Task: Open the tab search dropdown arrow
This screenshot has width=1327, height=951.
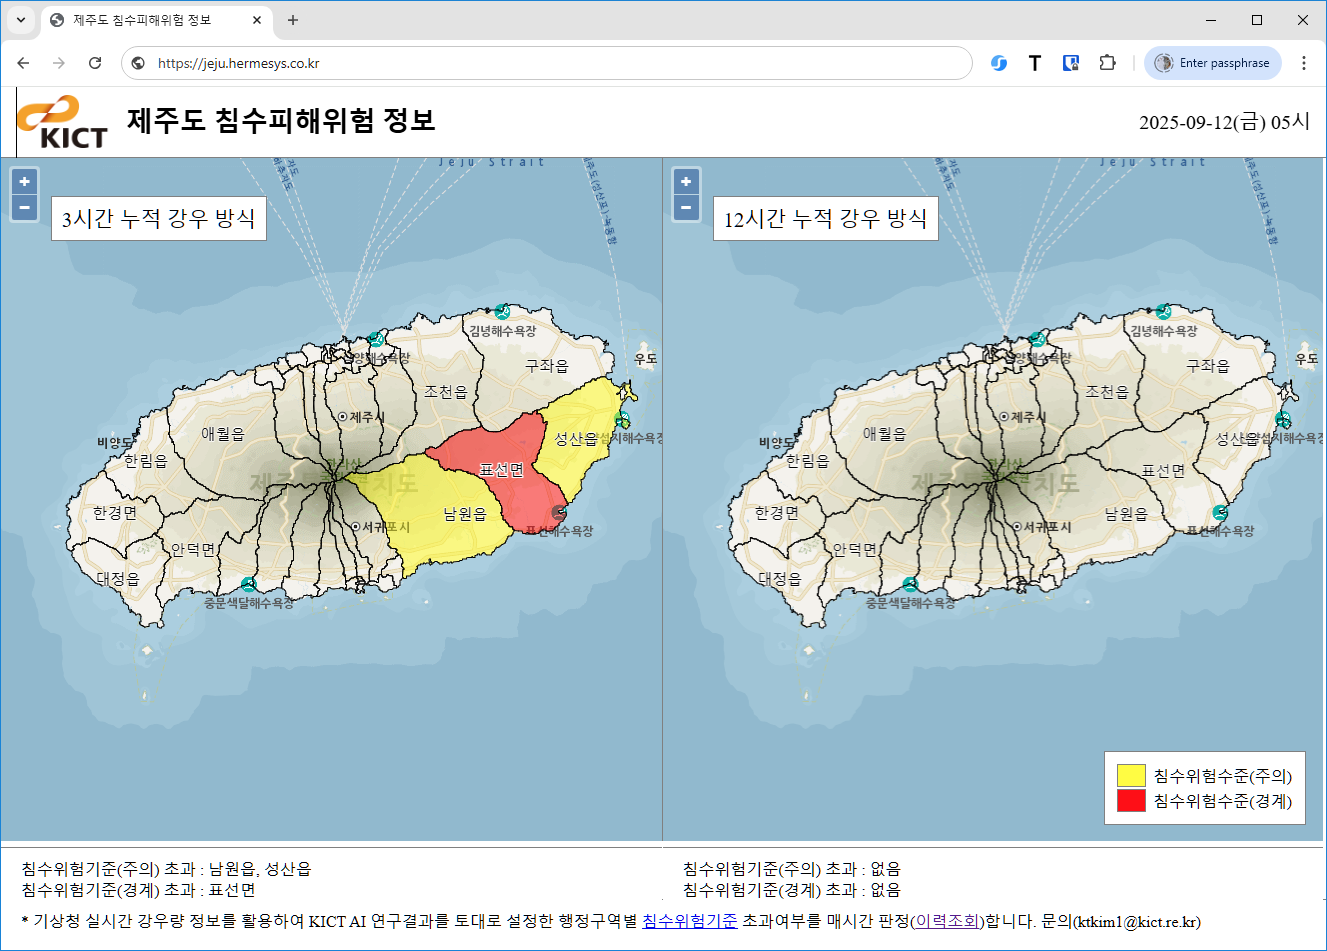Action: click(20, 20)
